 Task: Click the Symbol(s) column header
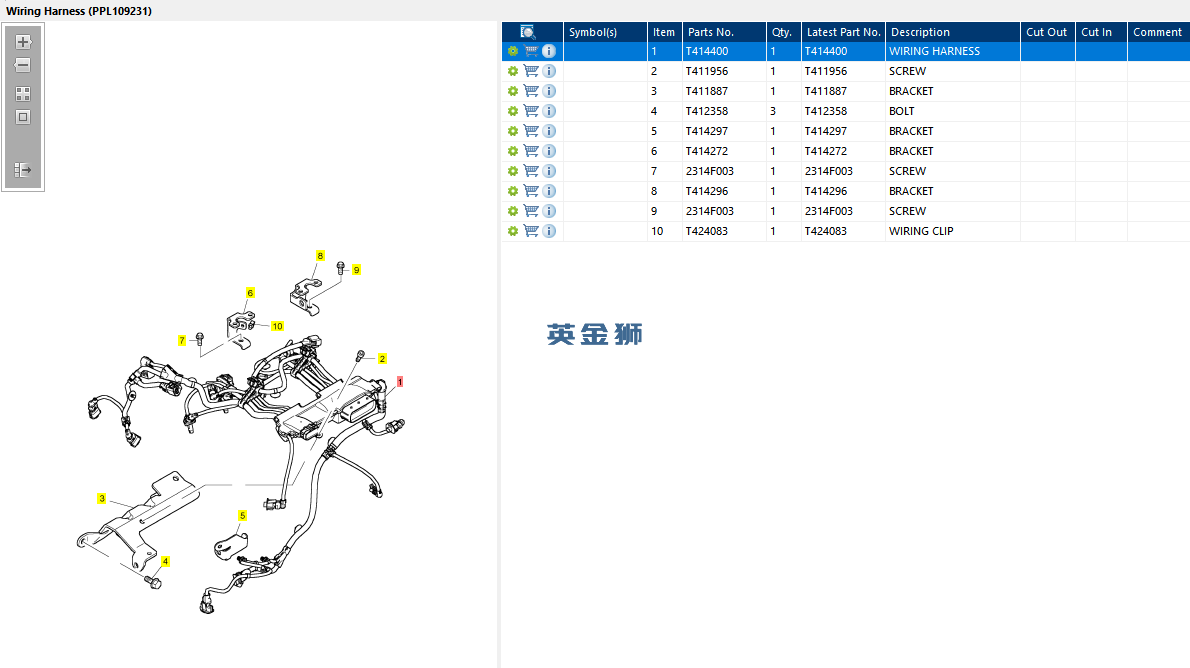(x=605, y=32)
